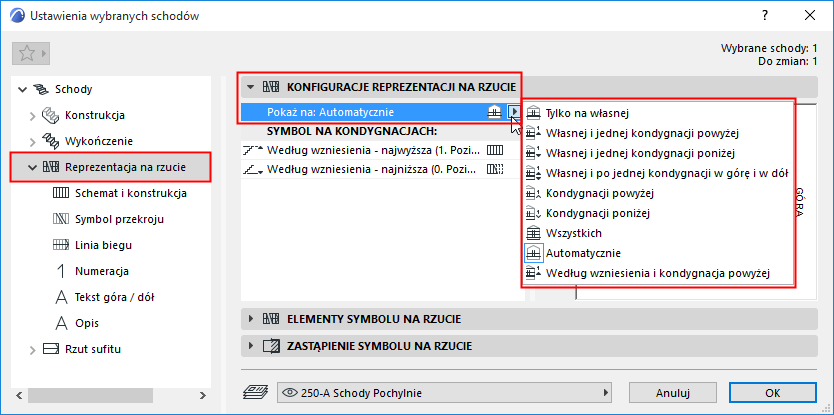This screenshot has width=834, height=415.
Task: Click icon for 'Kondygnacji powyżej' option
Action: 533,193
